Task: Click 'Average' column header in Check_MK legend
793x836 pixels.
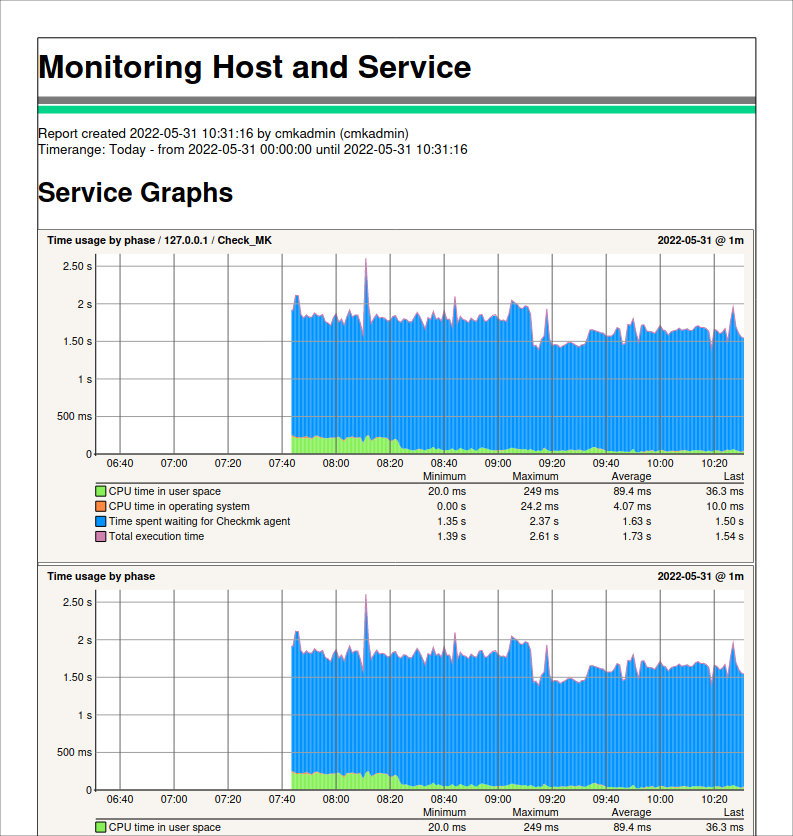Action: coord(631,476)
